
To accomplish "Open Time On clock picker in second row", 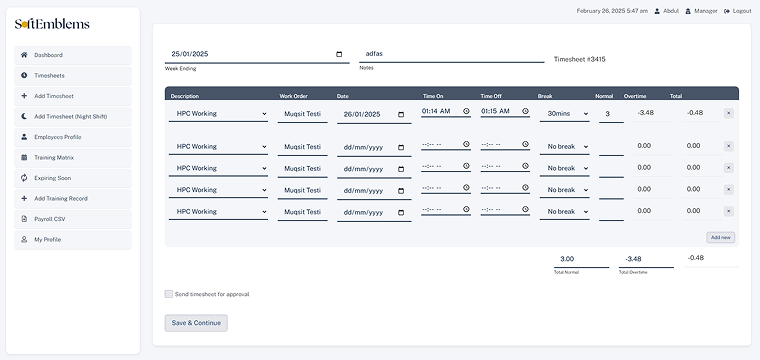I will [x=466, y=144].
